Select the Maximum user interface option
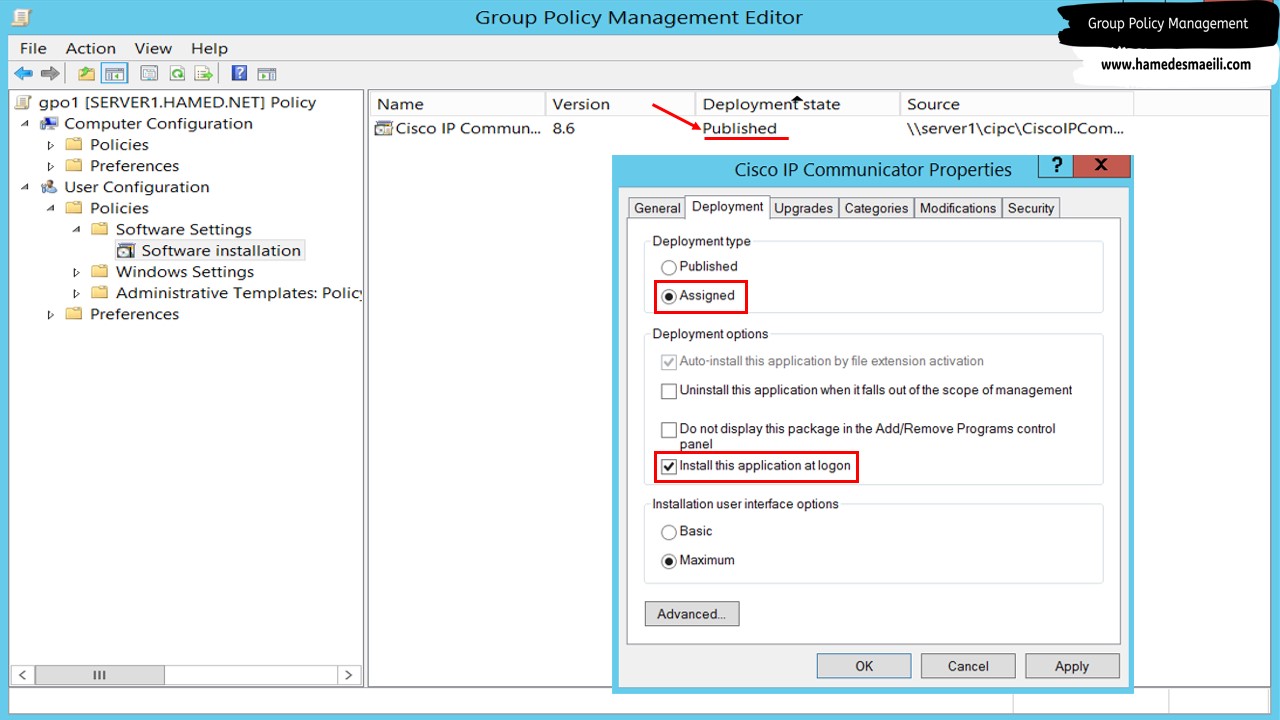1280x720 pixels. (669, 561)
